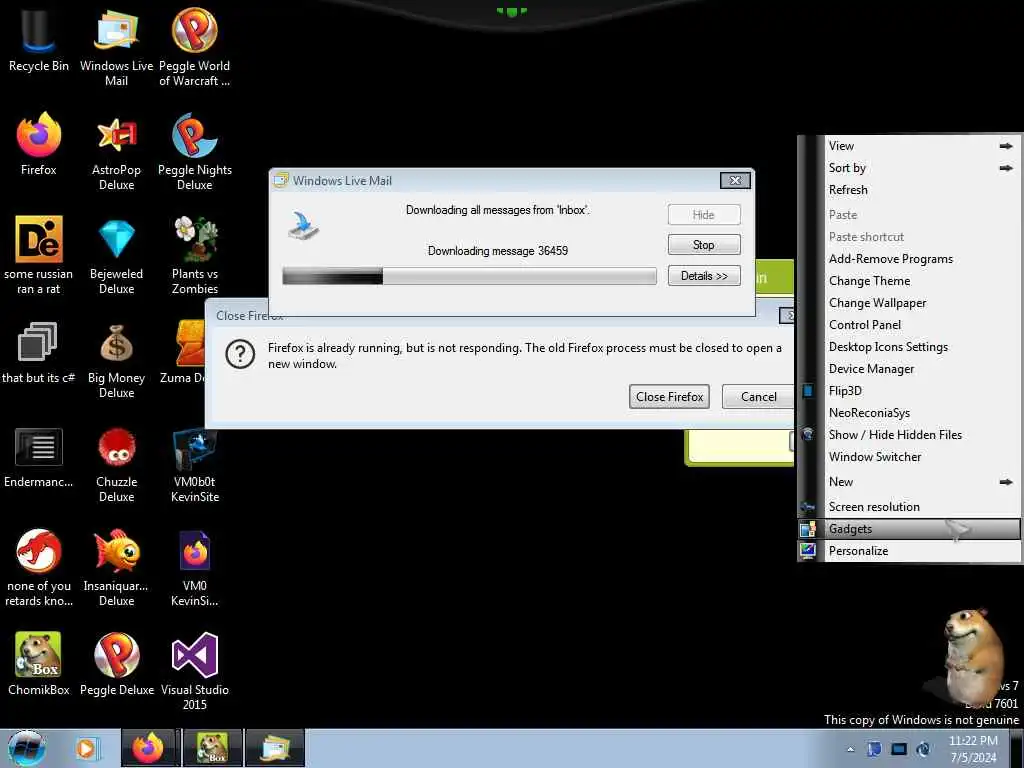Open the Recycle Bin desktop icon
1024x768 pixels.
[39, 40]
